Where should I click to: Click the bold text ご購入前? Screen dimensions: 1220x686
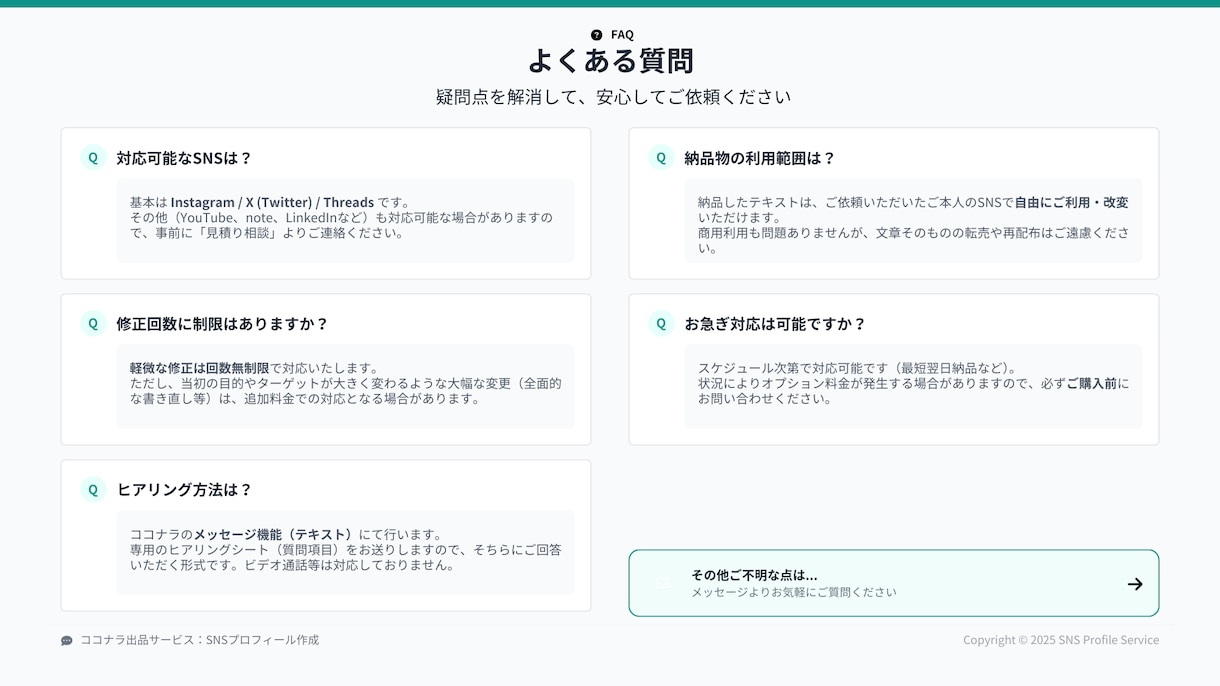coord(1091,383)
